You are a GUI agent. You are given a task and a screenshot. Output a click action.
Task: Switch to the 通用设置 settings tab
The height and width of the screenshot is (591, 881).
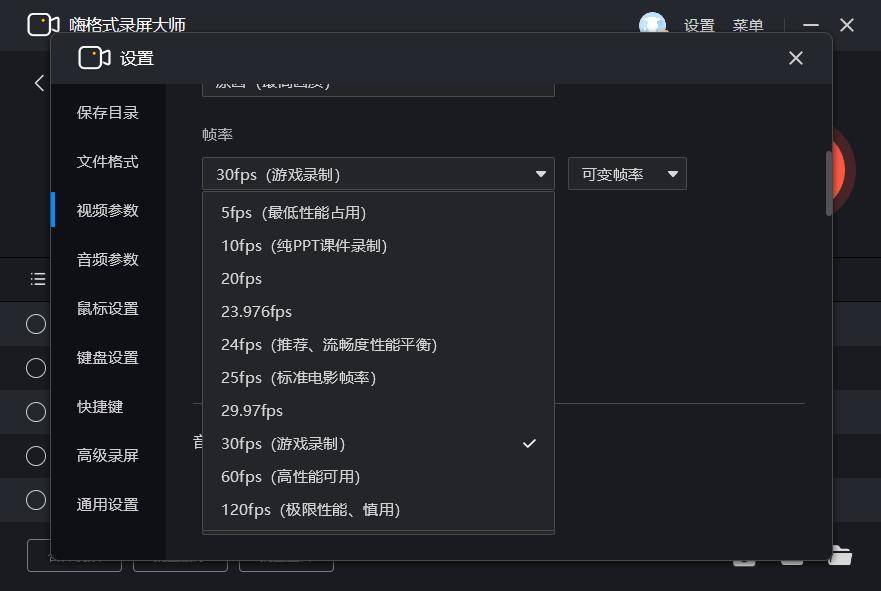tap(107, 504)
